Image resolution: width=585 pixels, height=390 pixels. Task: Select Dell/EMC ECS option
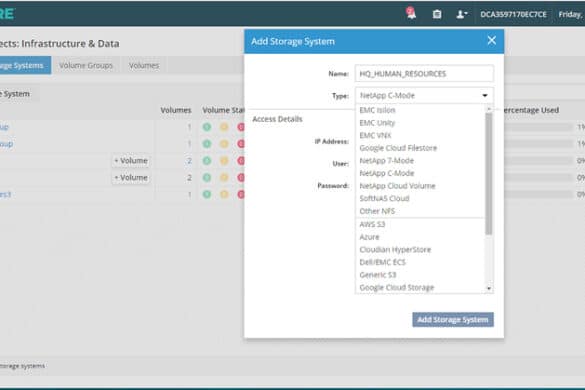pos(382,262)
